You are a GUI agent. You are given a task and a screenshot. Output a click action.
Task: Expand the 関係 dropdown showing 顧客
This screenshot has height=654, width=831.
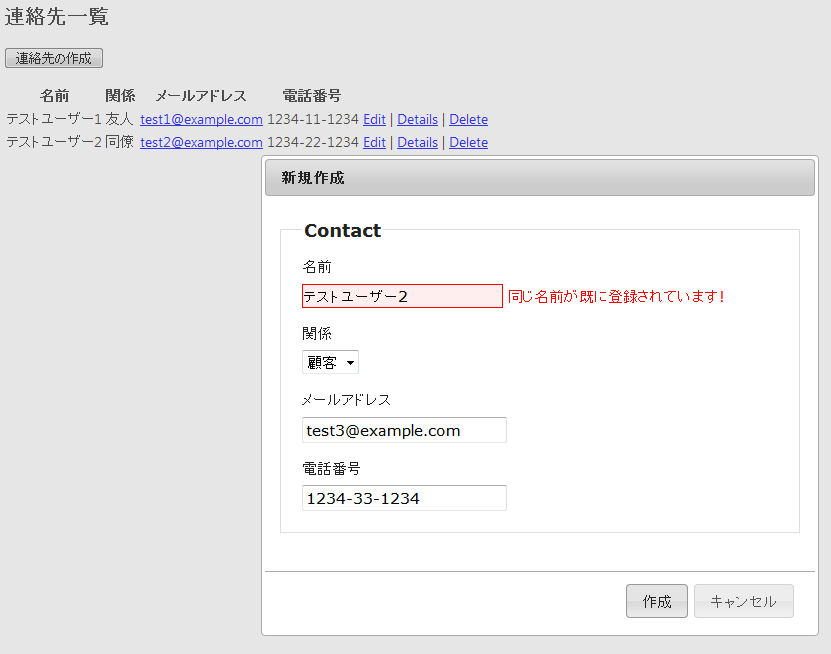click(x=330, y=363)
